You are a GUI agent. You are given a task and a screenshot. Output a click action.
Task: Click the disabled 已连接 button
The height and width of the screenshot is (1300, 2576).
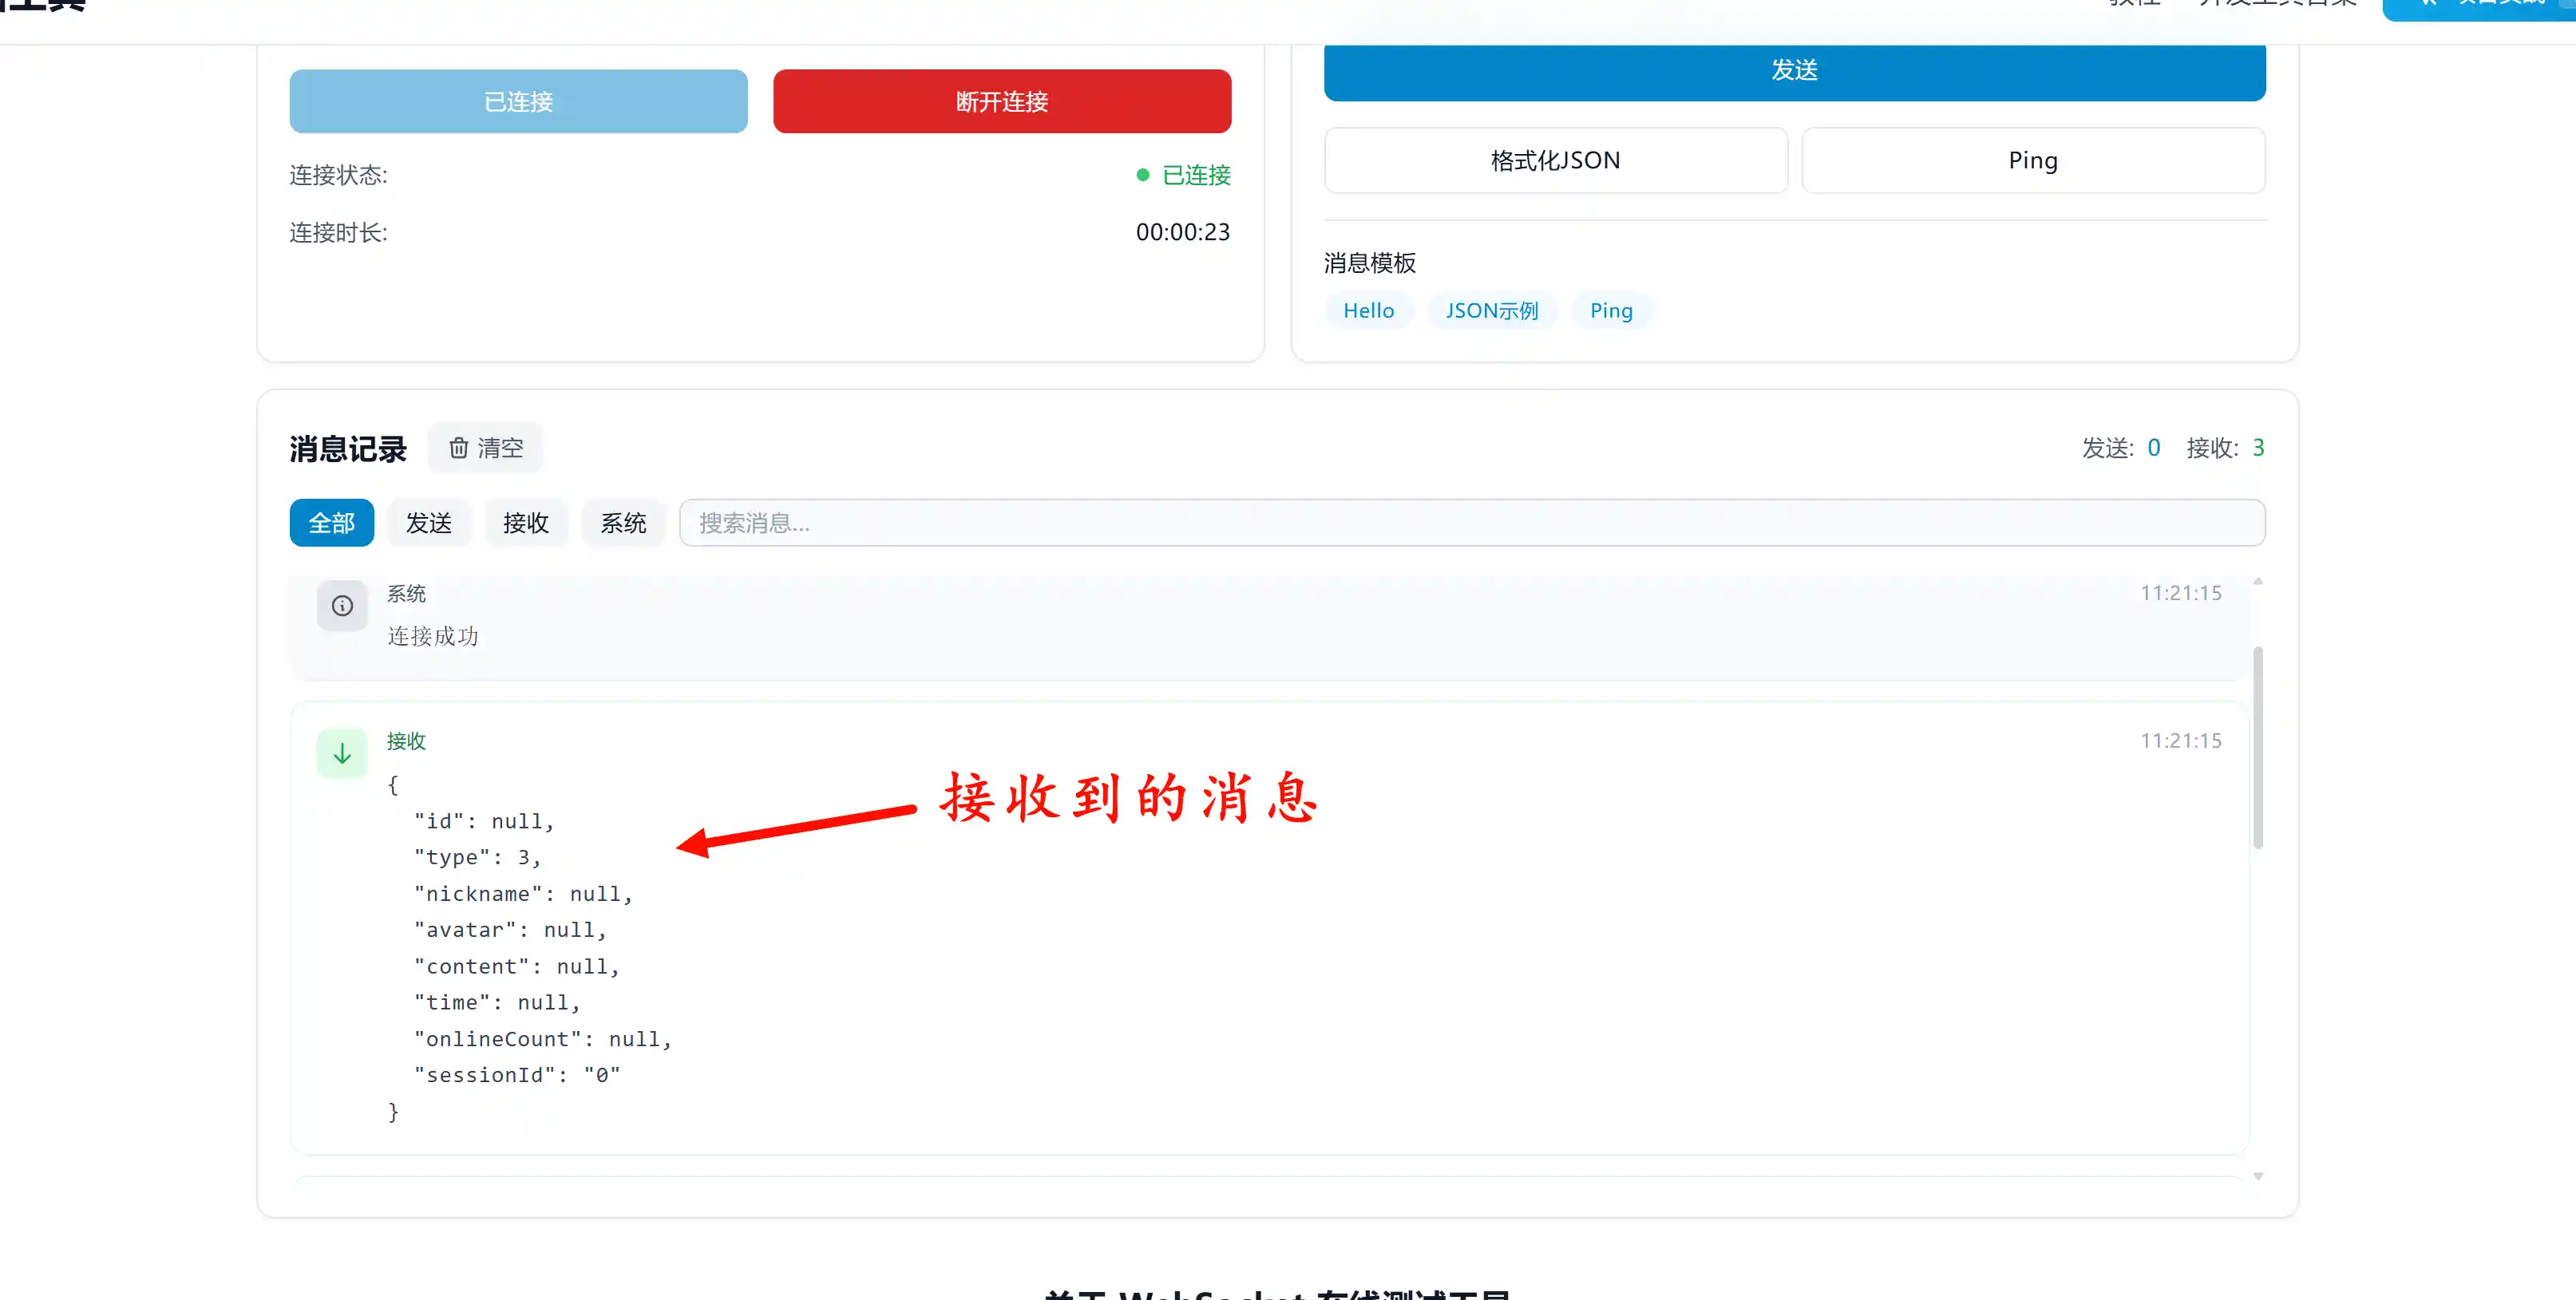pyautogui.click(x=518, y=101)
